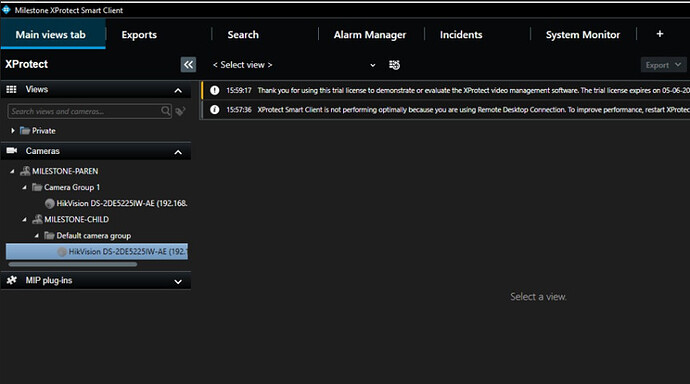Click the 15:59:17 trial license message

pyautogui.click(x=446, y=90)
